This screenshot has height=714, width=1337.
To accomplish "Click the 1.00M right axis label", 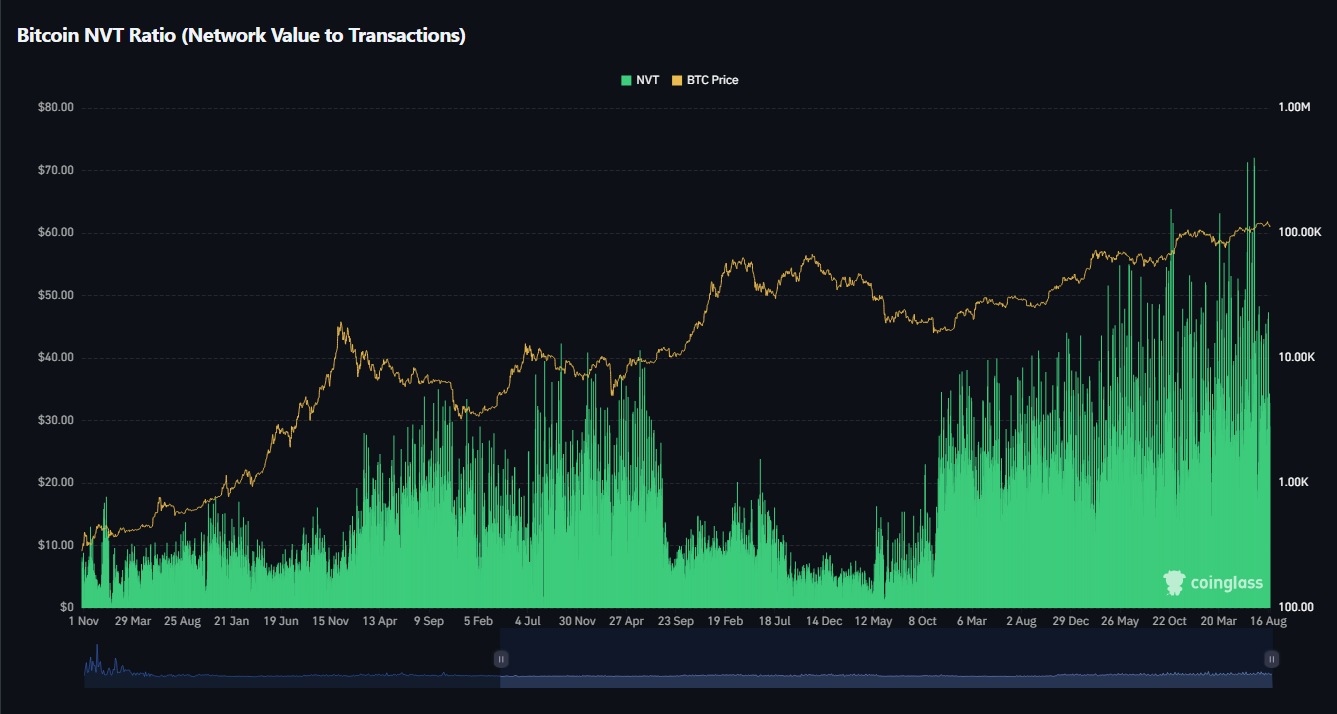I will (x=1294, y=108).
